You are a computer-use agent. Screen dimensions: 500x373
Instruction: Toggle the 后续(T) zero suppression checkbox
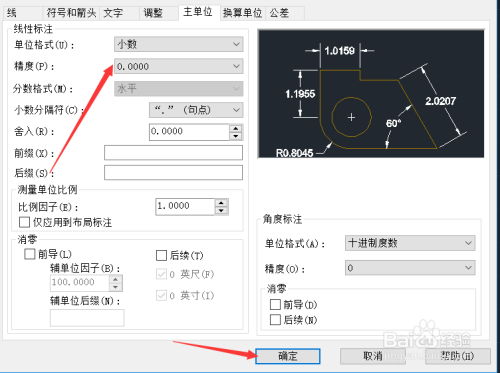point(161,256)
